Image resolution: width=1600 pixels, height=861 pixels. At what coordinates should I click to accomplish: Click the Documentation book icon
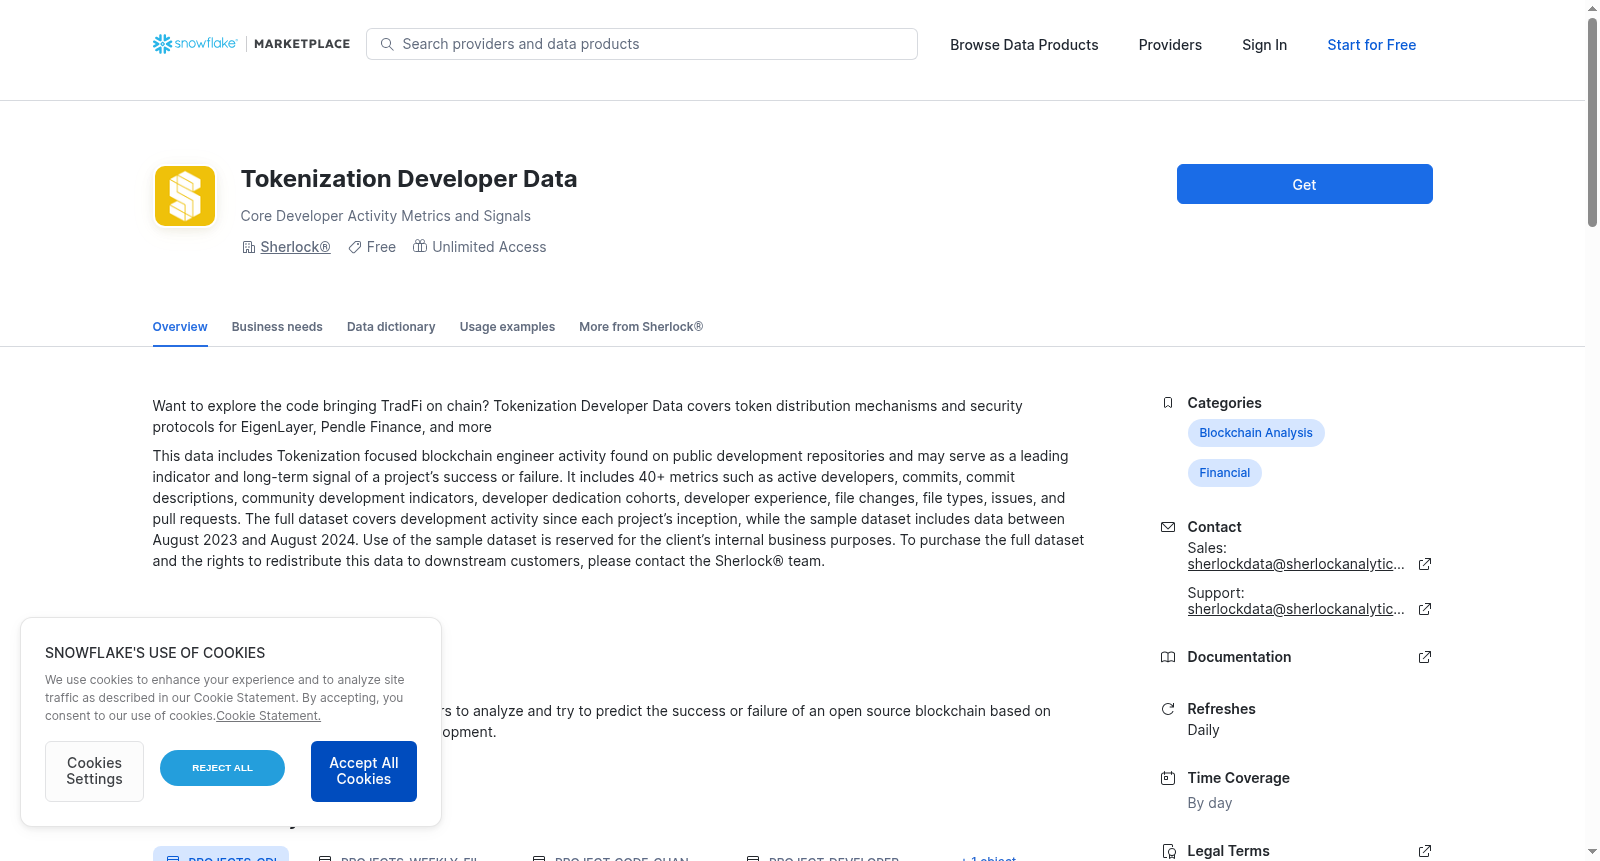coord(1168,657)
